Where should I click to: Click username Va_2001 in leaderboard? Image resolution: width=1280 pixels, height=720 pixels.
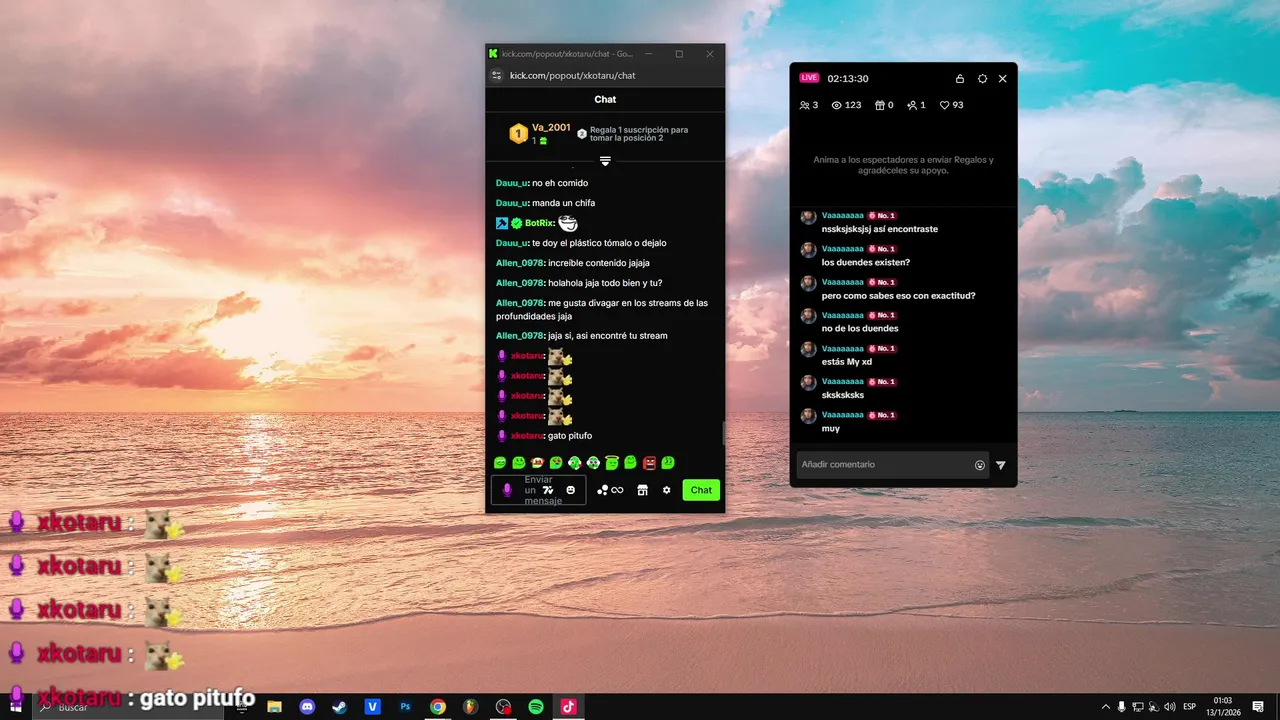551,128
